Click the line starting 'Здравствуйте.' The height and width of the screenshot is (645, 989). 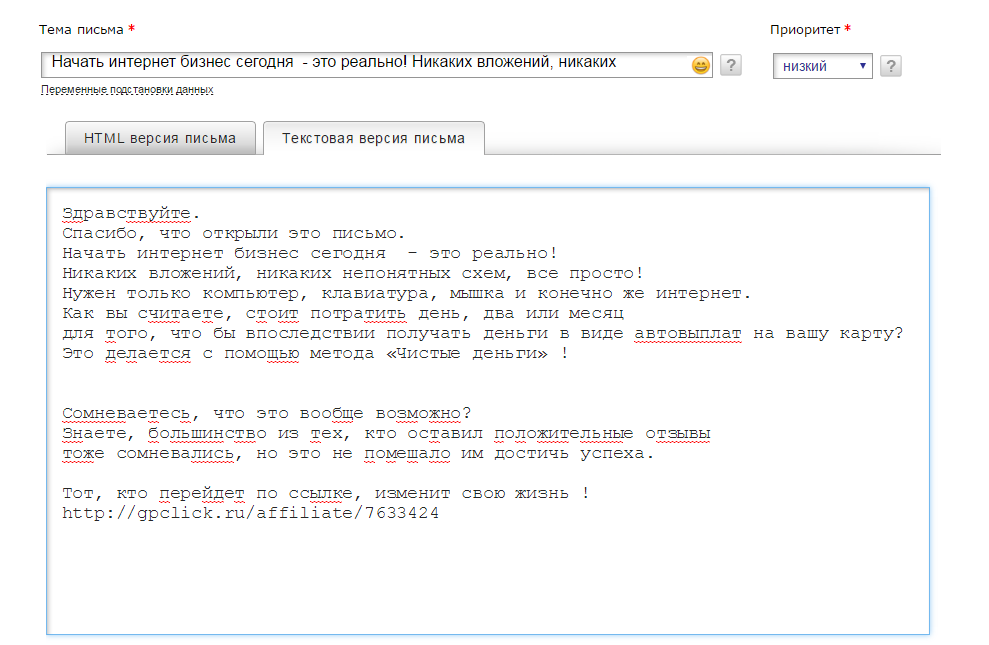(x=131, y=214)
